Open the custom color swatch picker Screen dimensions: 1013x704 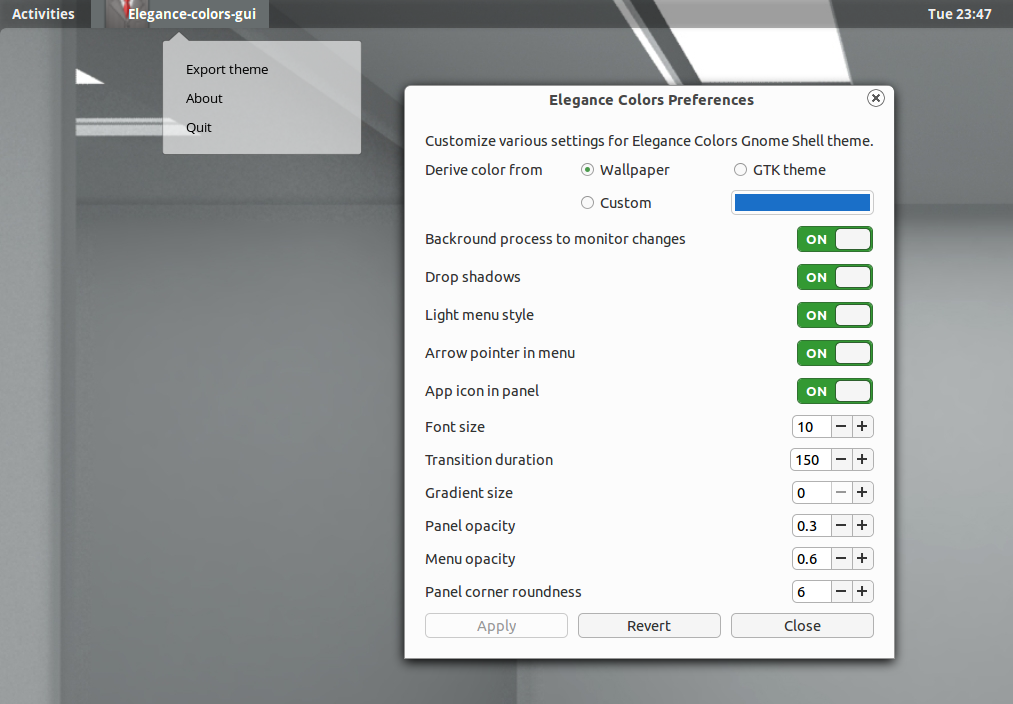[x=802, y=202]
